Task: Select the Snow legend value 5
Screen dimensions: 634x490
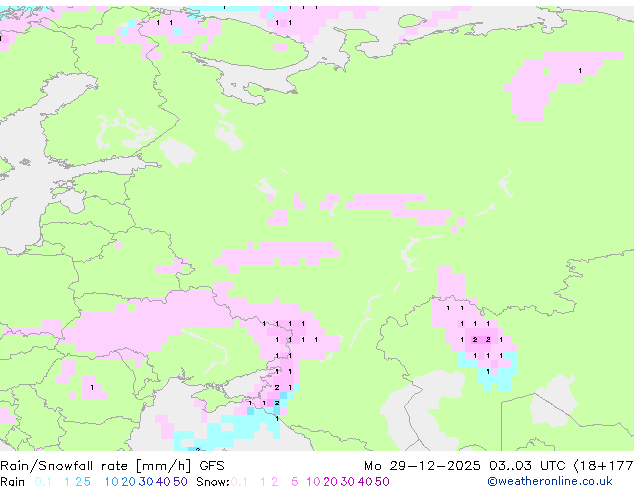Action: pos(295,482)
